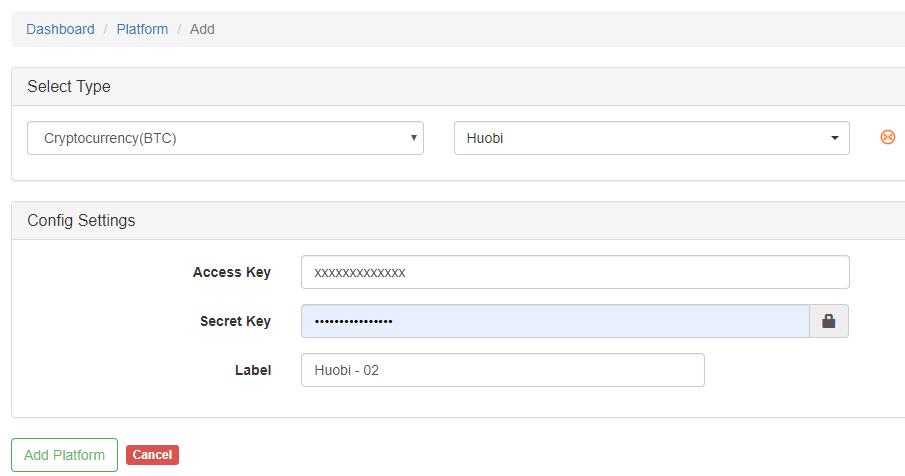Cancel adding the platform
905x476 pixels.
tap(152, 455)
